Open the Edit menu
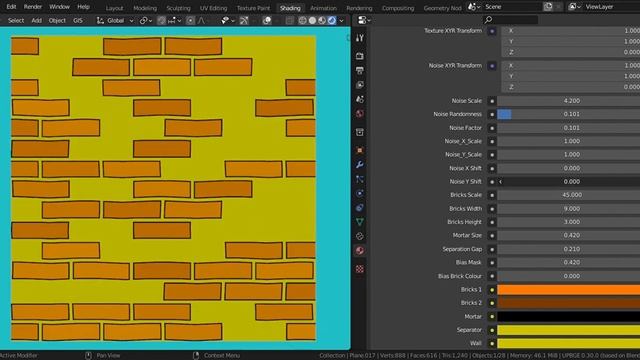The image size is (640, 360). [x=11, y=7]
